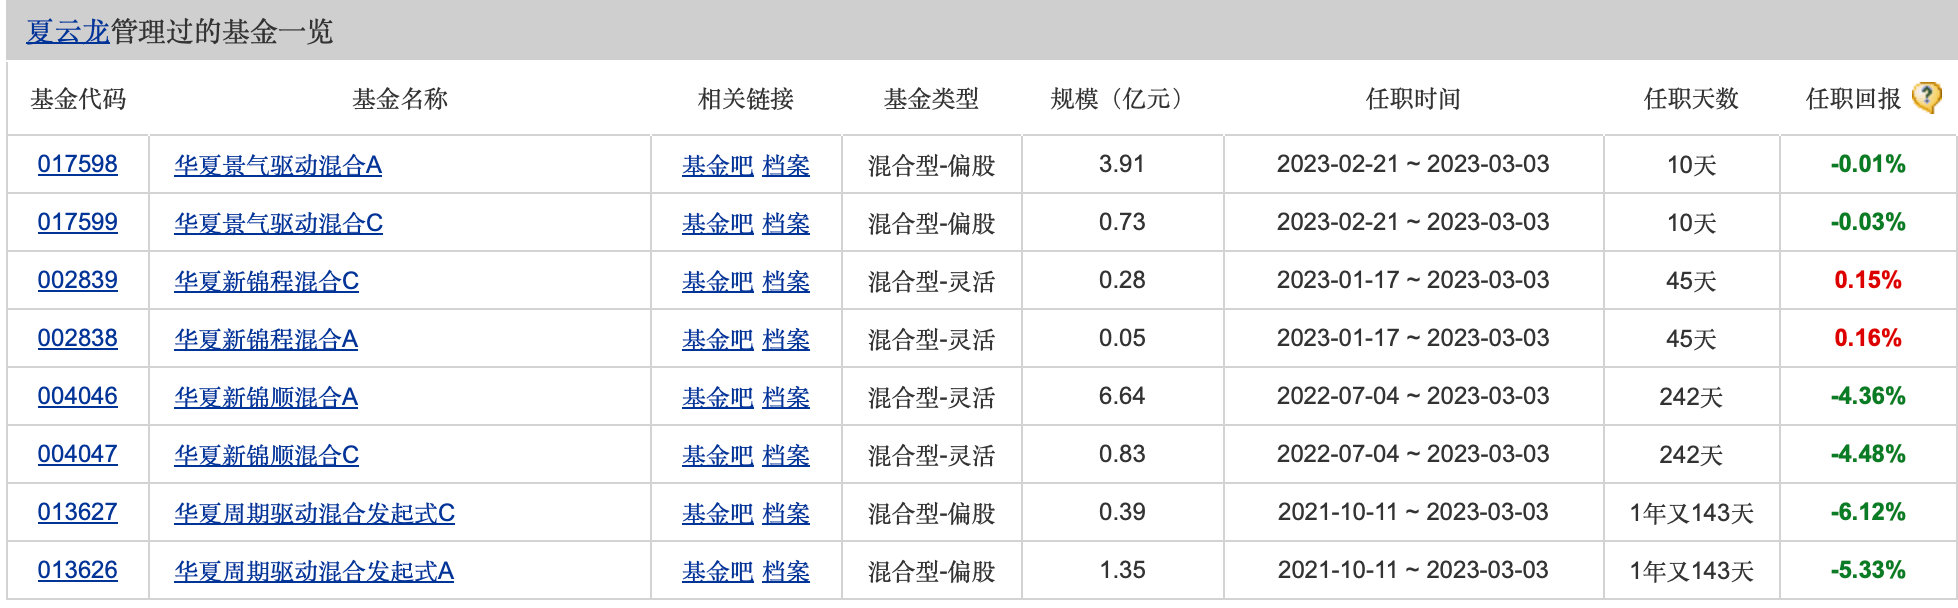Open the 夏云龙 manager link in the title
Image resolution: width=1958 pixels, height=608 pixels.
coord(67,32)
